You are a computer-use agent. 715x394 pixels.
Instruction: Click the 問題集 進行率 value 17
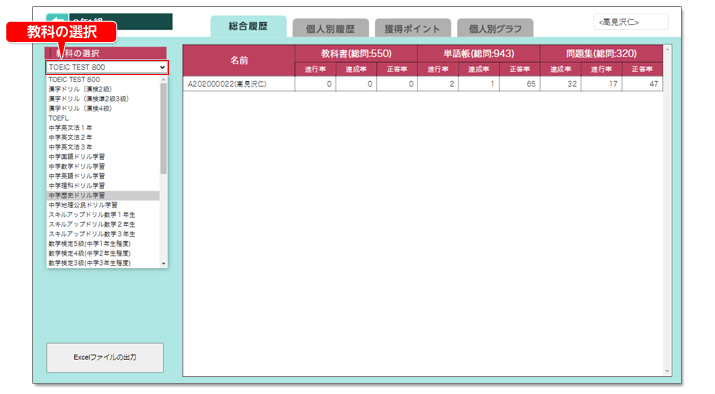[601, 84]
